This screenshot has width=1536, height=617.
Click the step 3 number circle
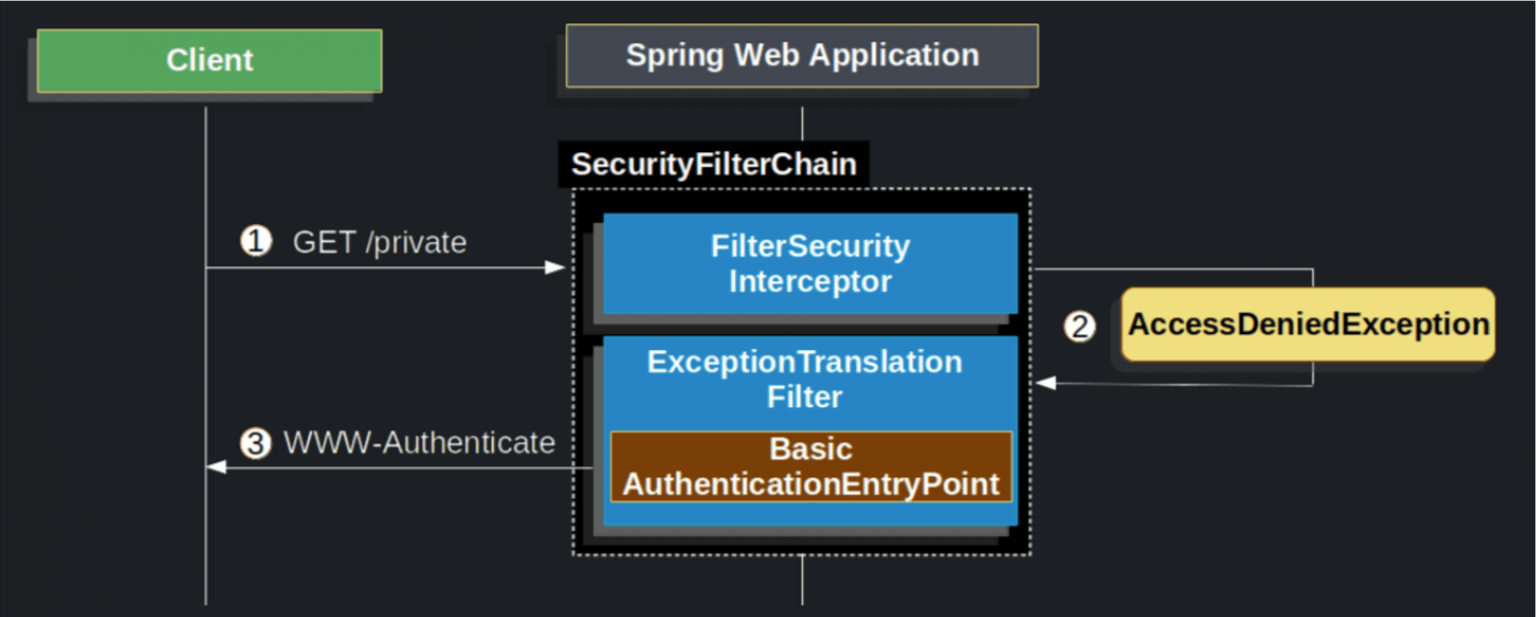[x=256, y=443]
